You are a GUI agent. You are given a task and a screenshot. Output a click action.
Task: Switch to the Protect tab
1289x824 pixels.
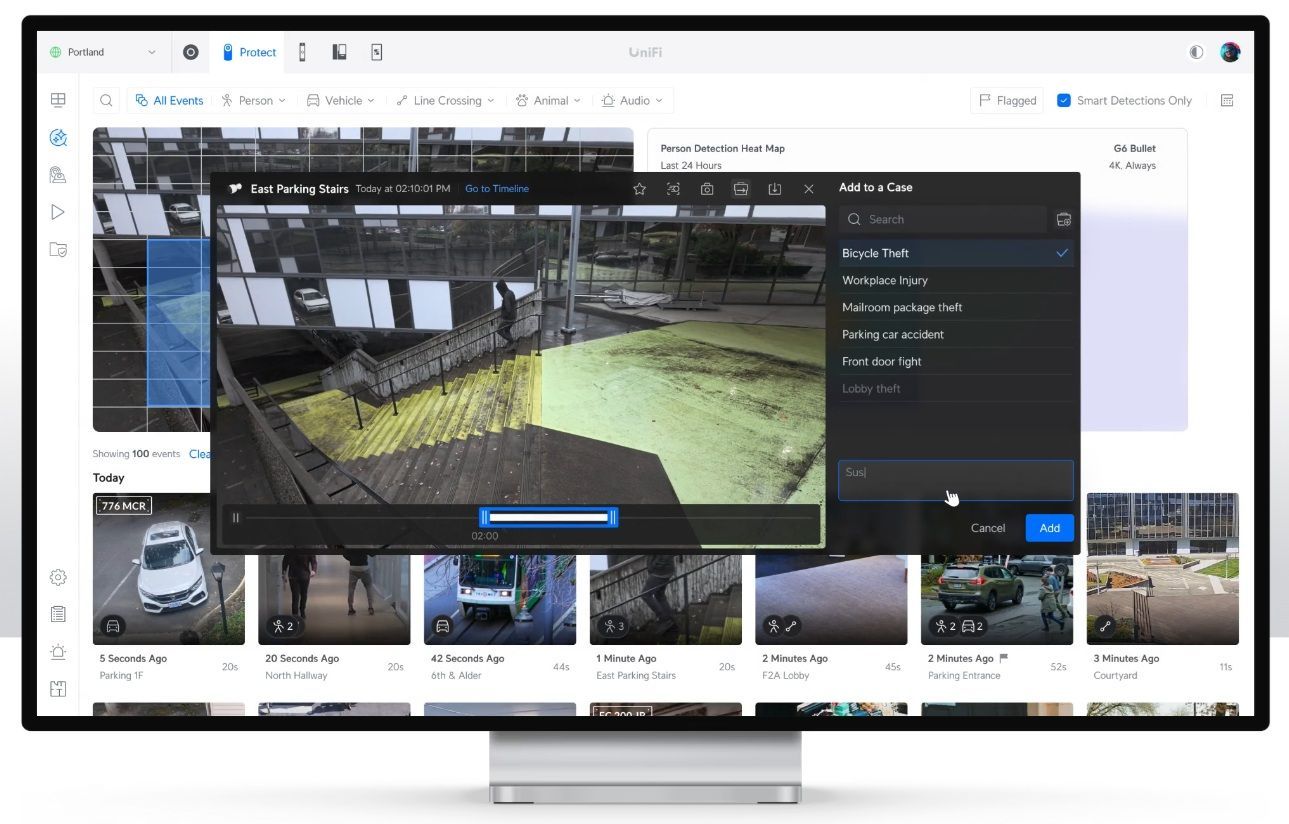pyautogui.click(x=249, y=52)
